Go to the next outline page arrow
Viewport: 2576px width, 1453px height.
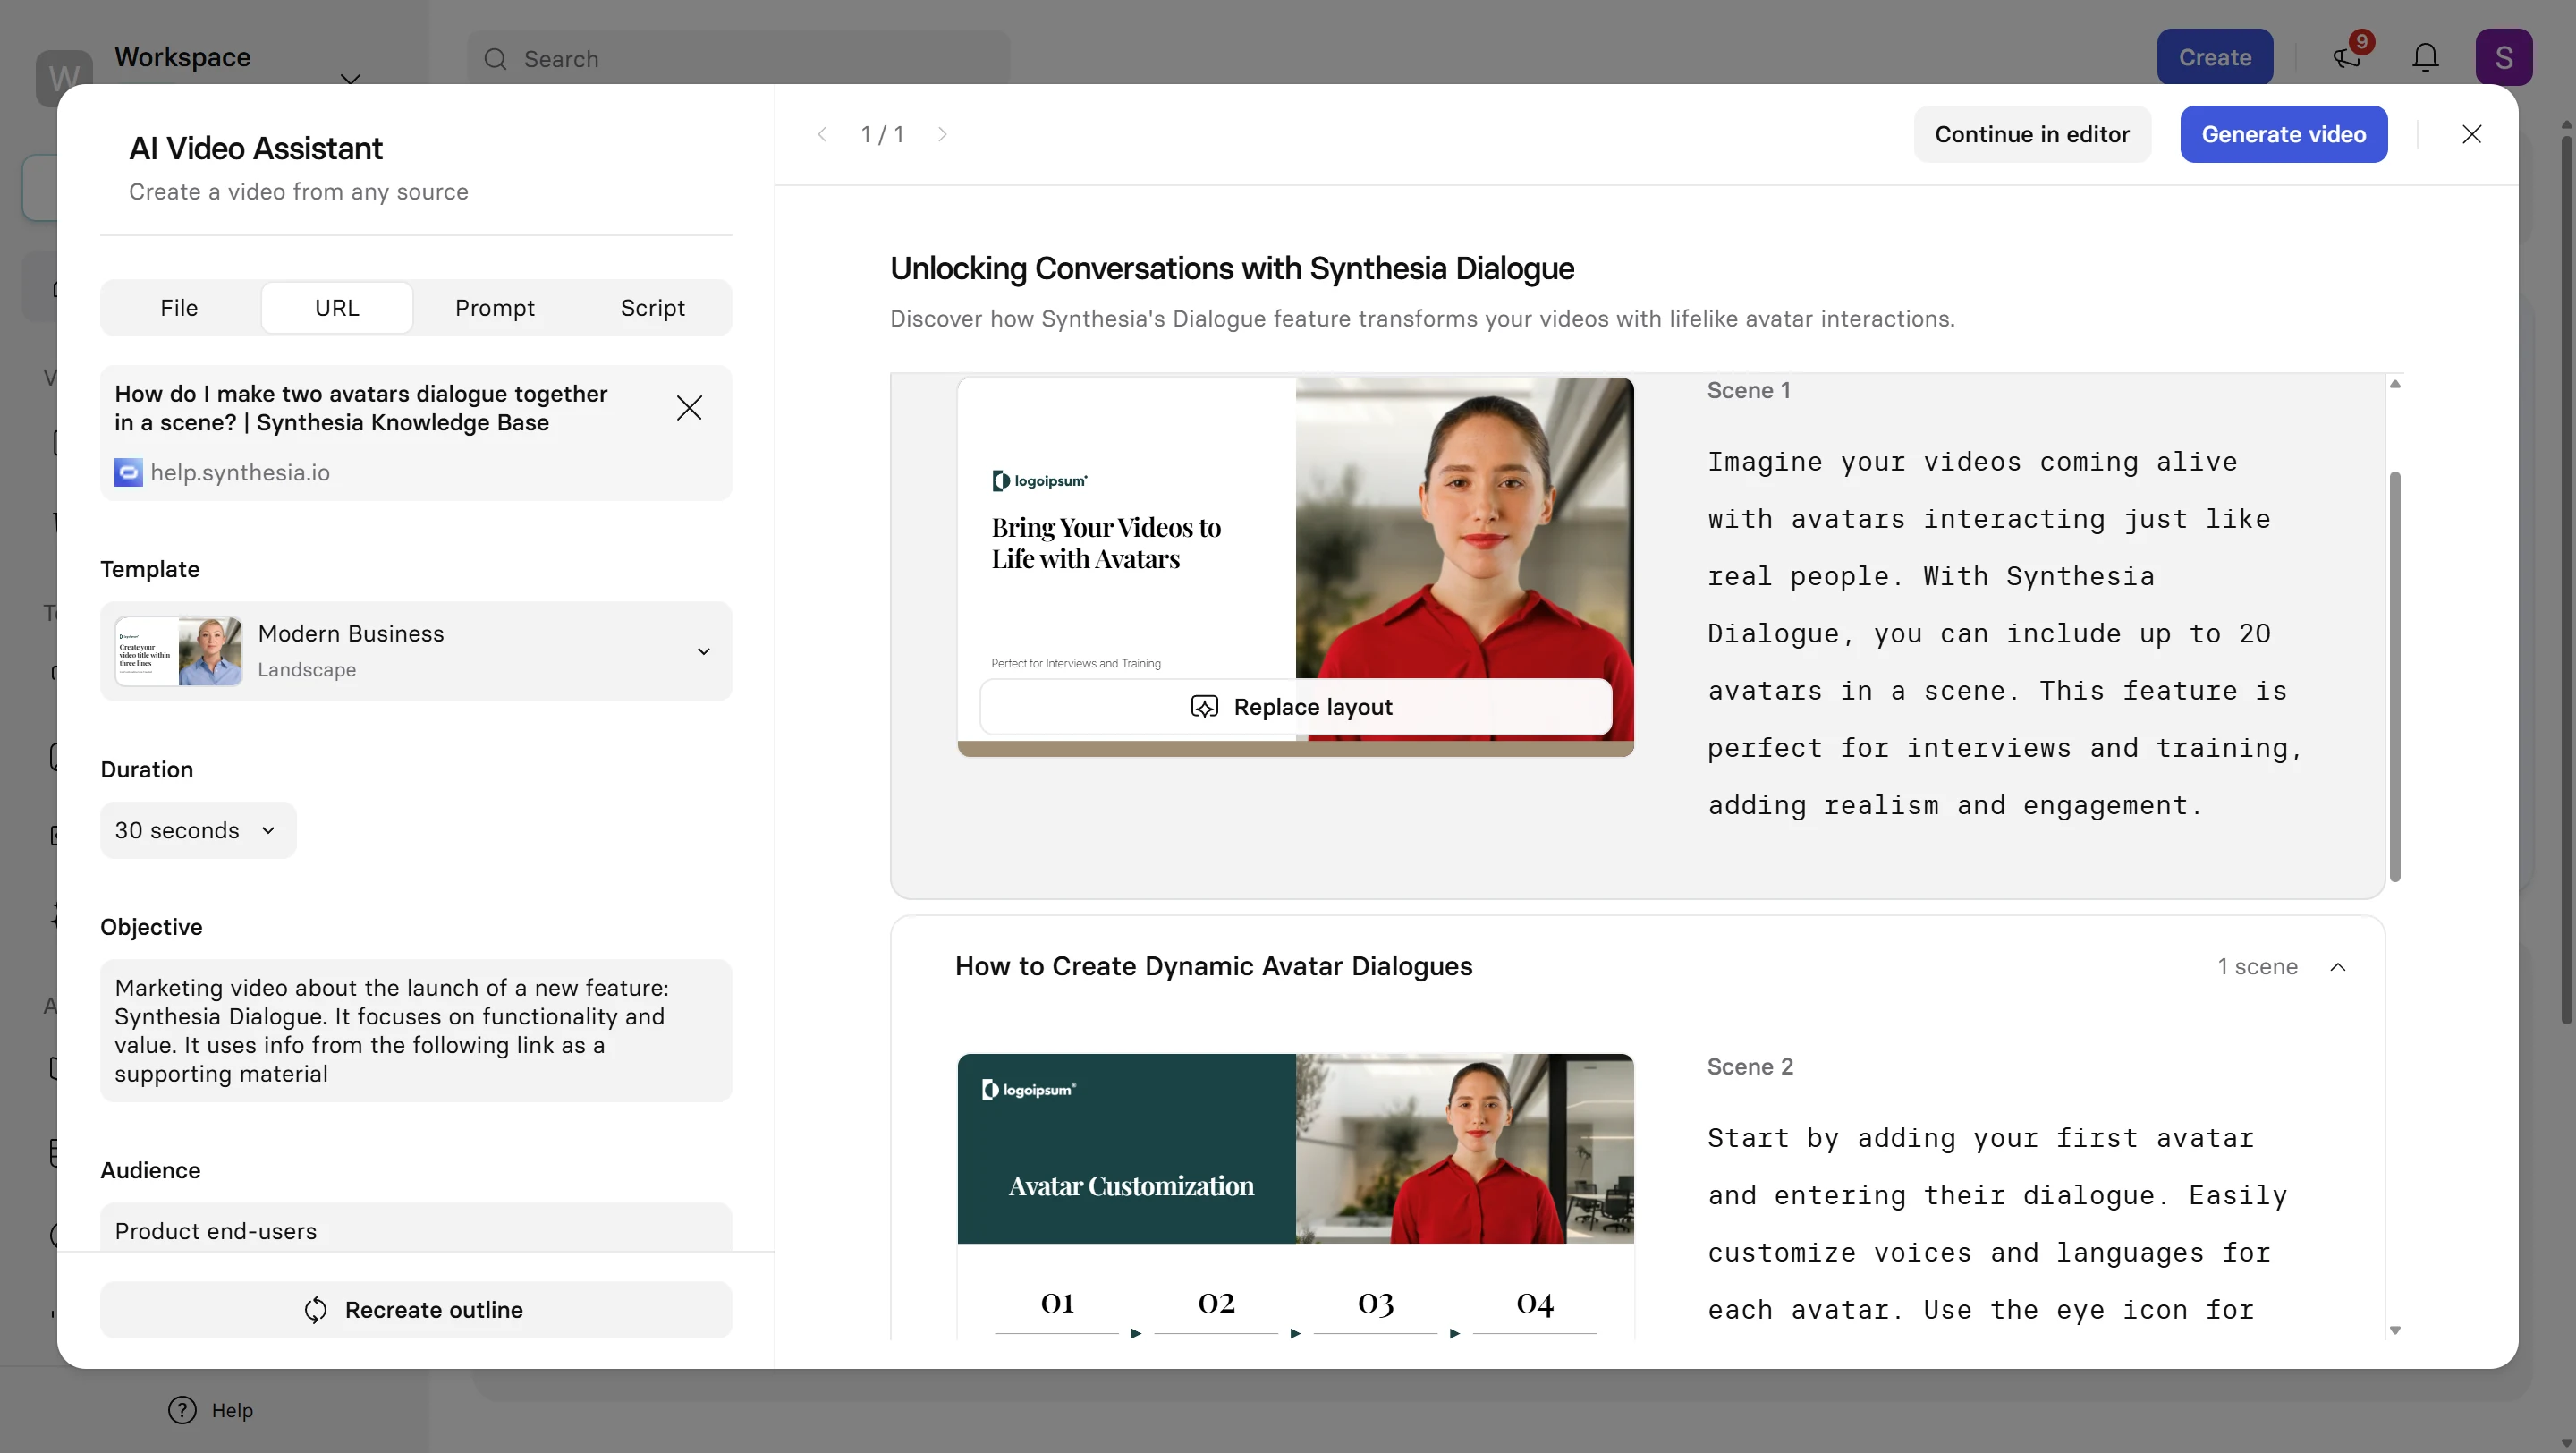[942, 134]
